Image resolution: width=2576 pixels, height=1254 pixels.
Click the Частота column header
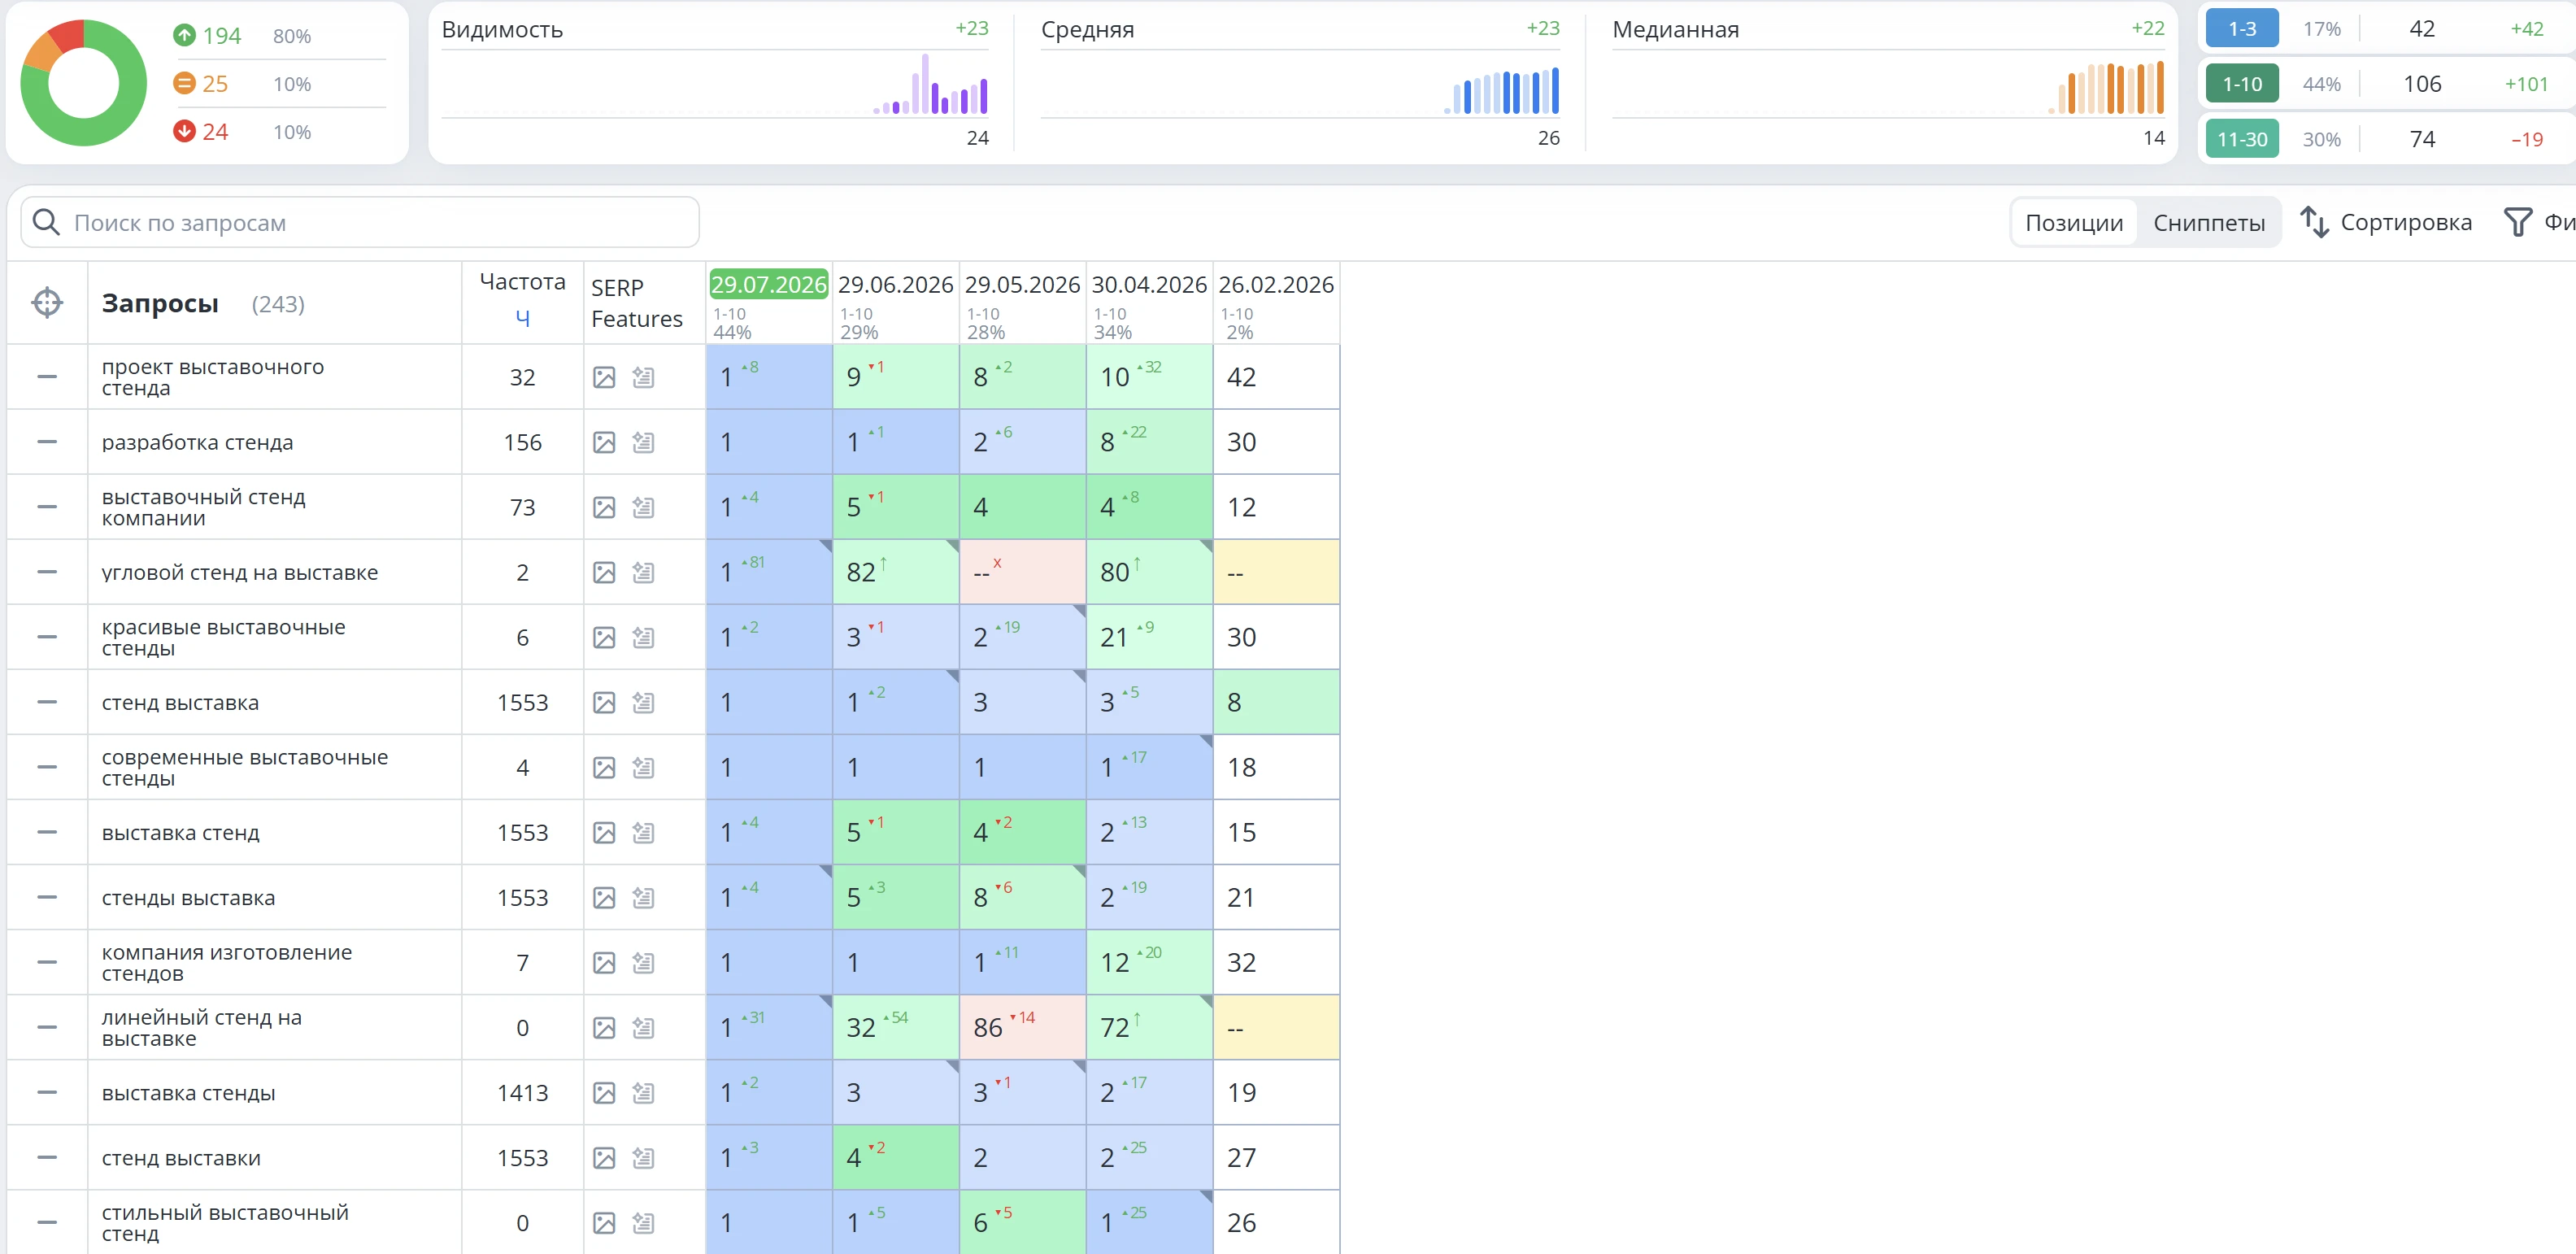(522, 282)
